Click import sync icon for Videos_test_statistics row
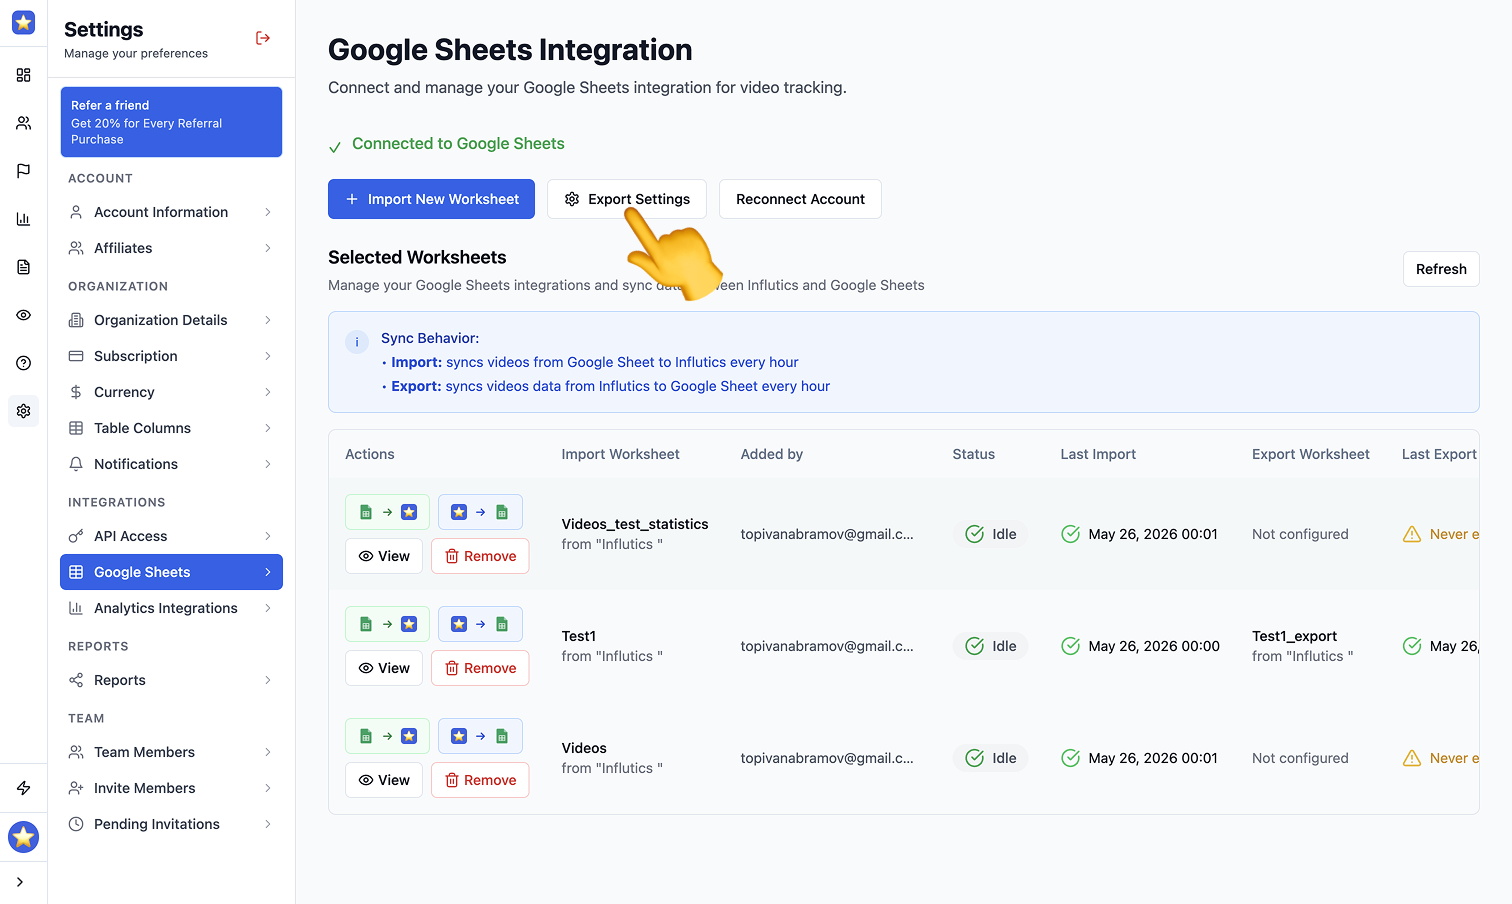Viewport: 1512px width, 904px height. tap(387, 512)
